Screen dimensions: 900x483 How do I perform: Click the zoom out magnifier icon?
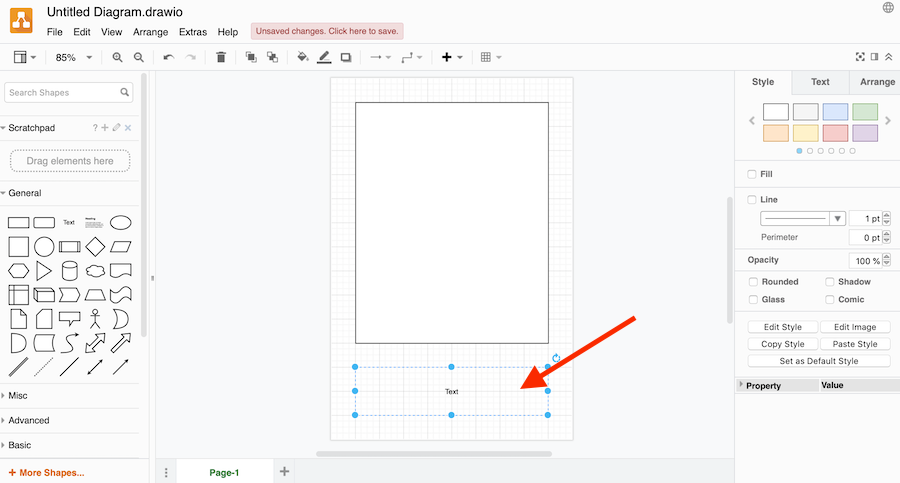(x=138, y=57)
